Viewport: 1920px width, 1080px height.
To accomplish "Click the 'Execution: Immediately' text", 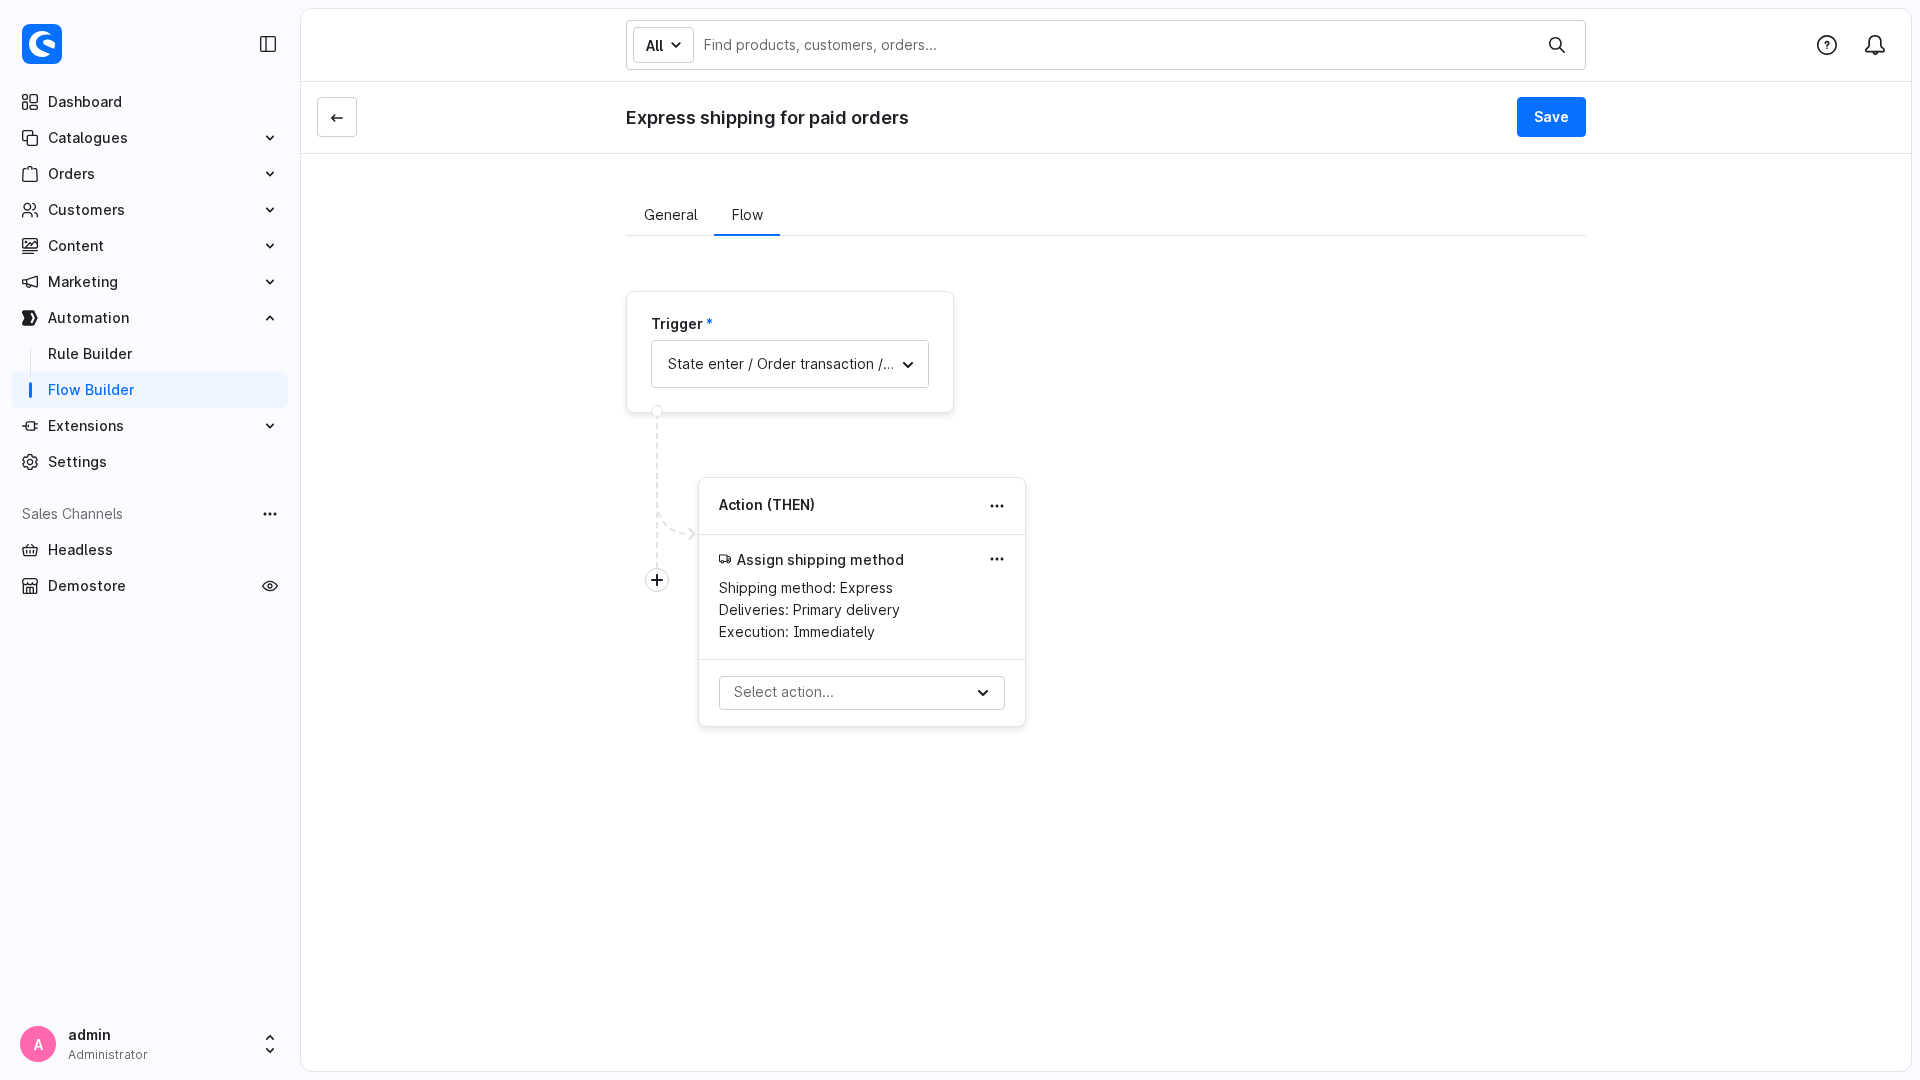I will click(x=797, y=632).
